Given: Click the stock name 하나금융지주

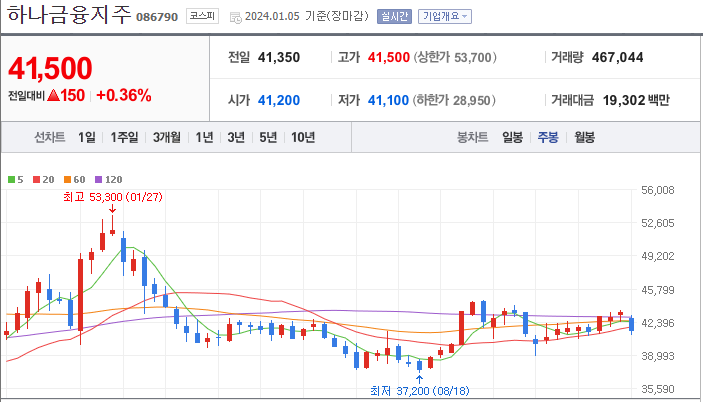Looking at the screenshot, I should click(x=69, y=14).
